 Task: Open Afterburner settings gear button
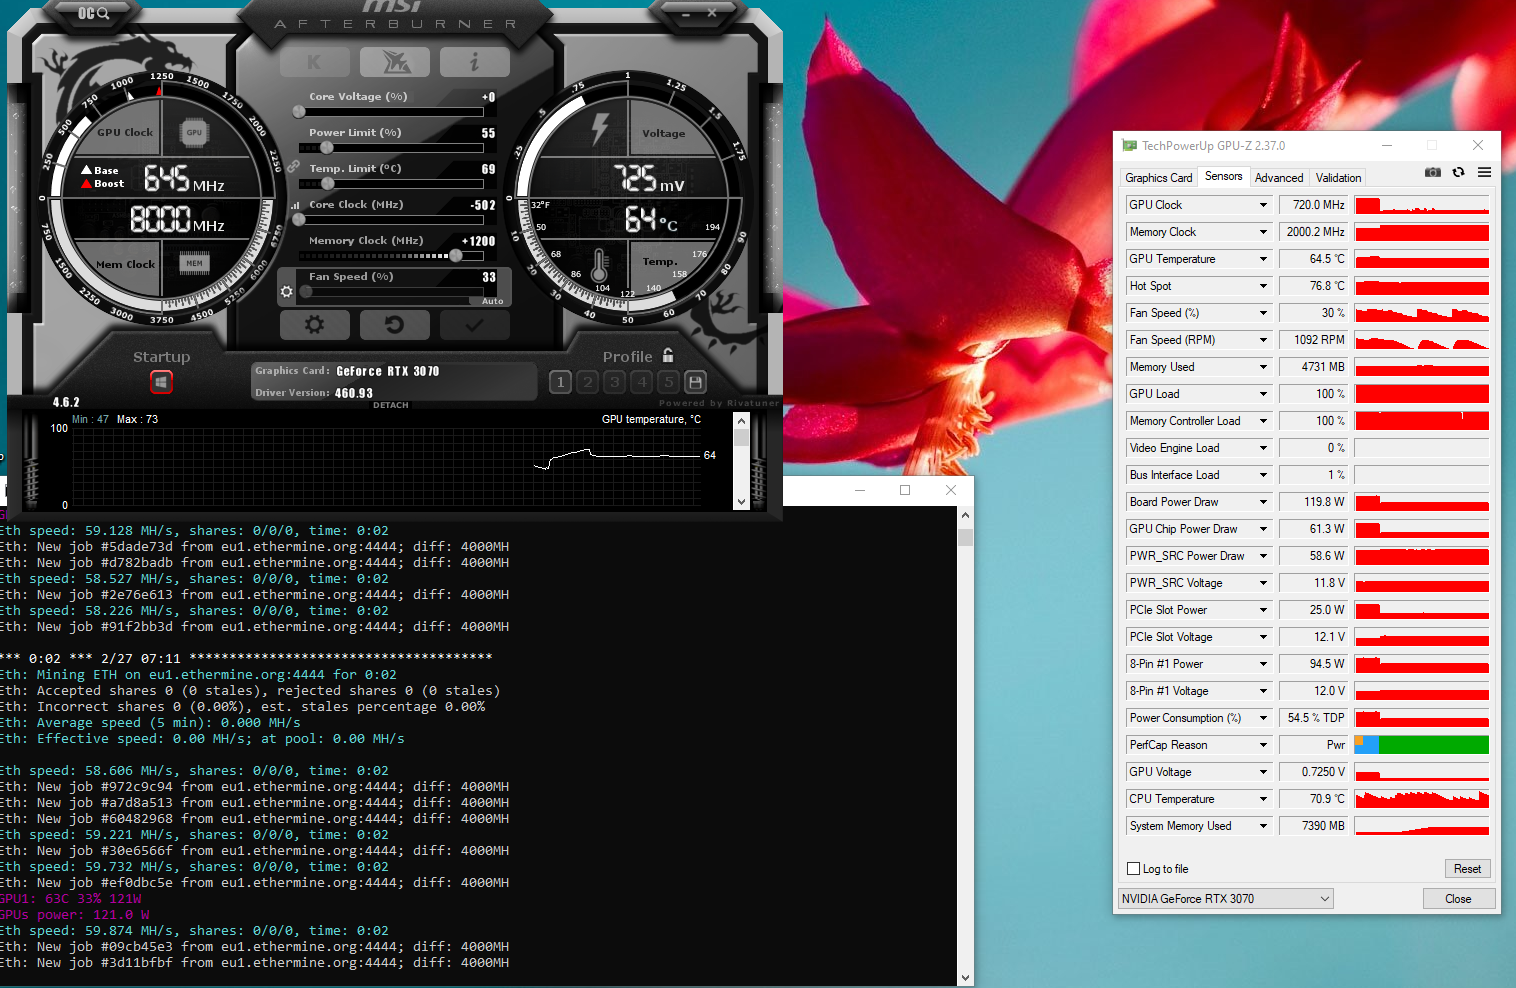(314, 325)
